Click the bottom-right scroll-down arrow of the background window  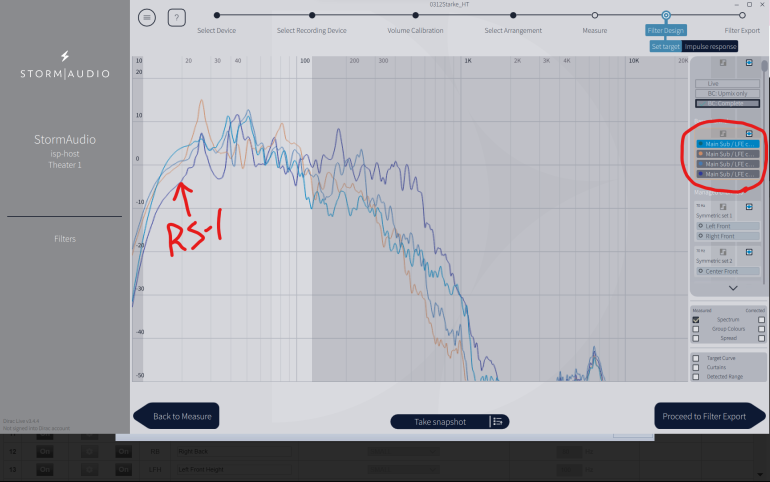coord(760,474)
